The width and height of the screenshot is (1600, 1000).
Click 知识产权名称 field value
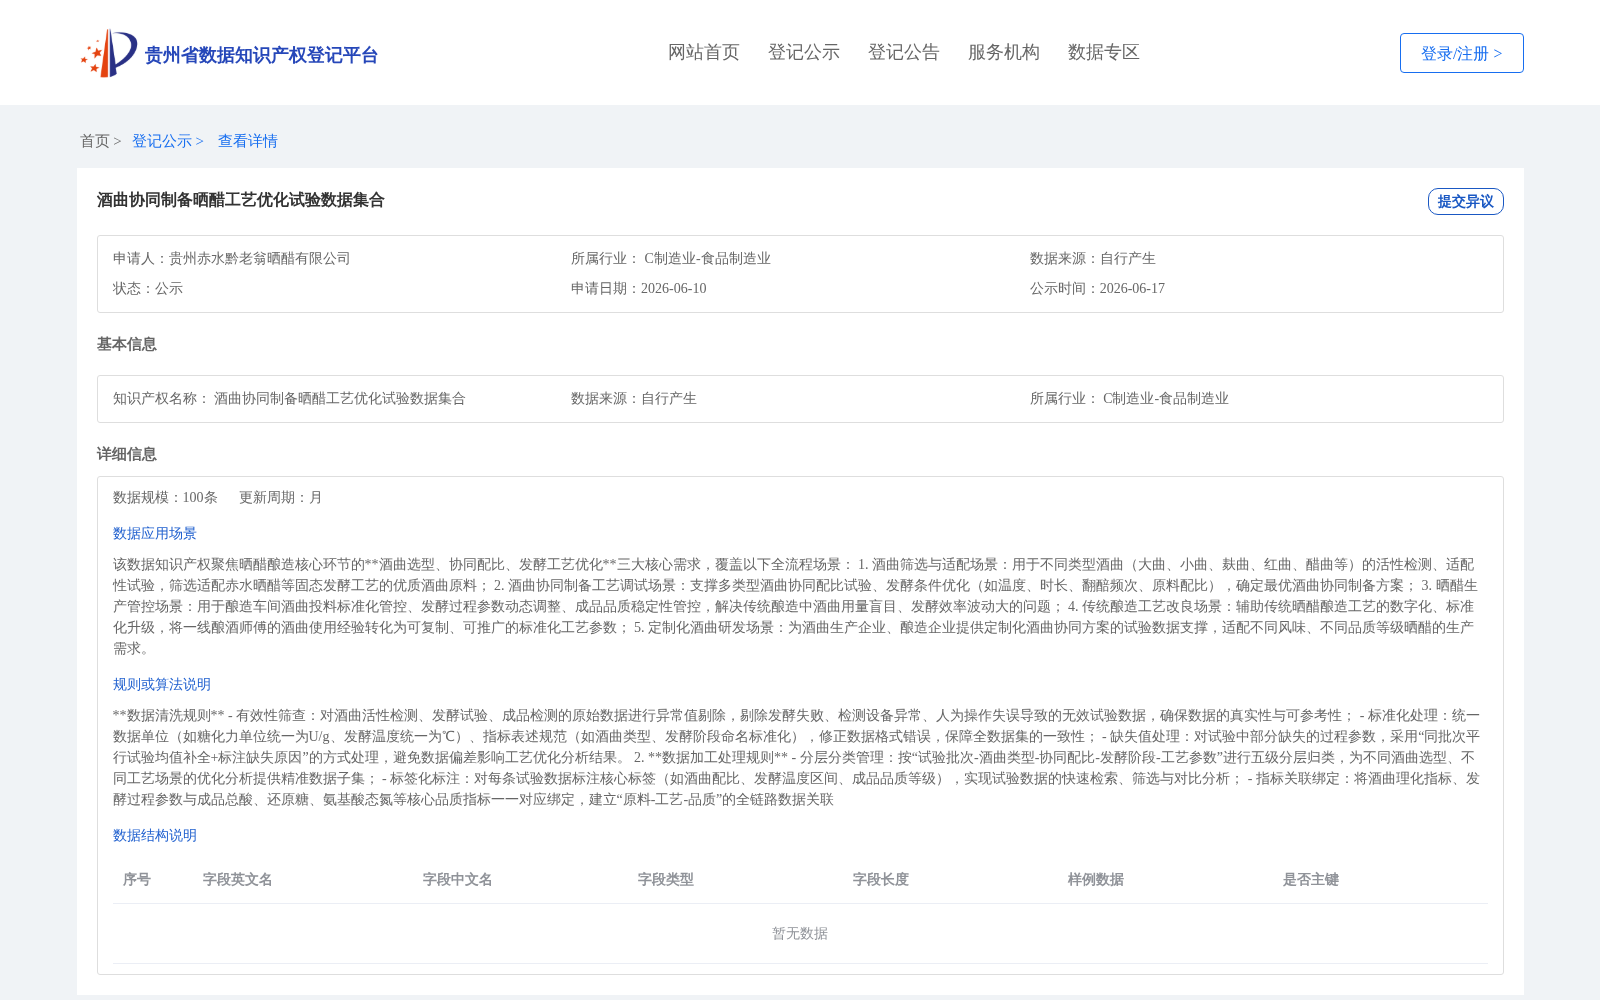pyautogui.click(x=340, y=398)
